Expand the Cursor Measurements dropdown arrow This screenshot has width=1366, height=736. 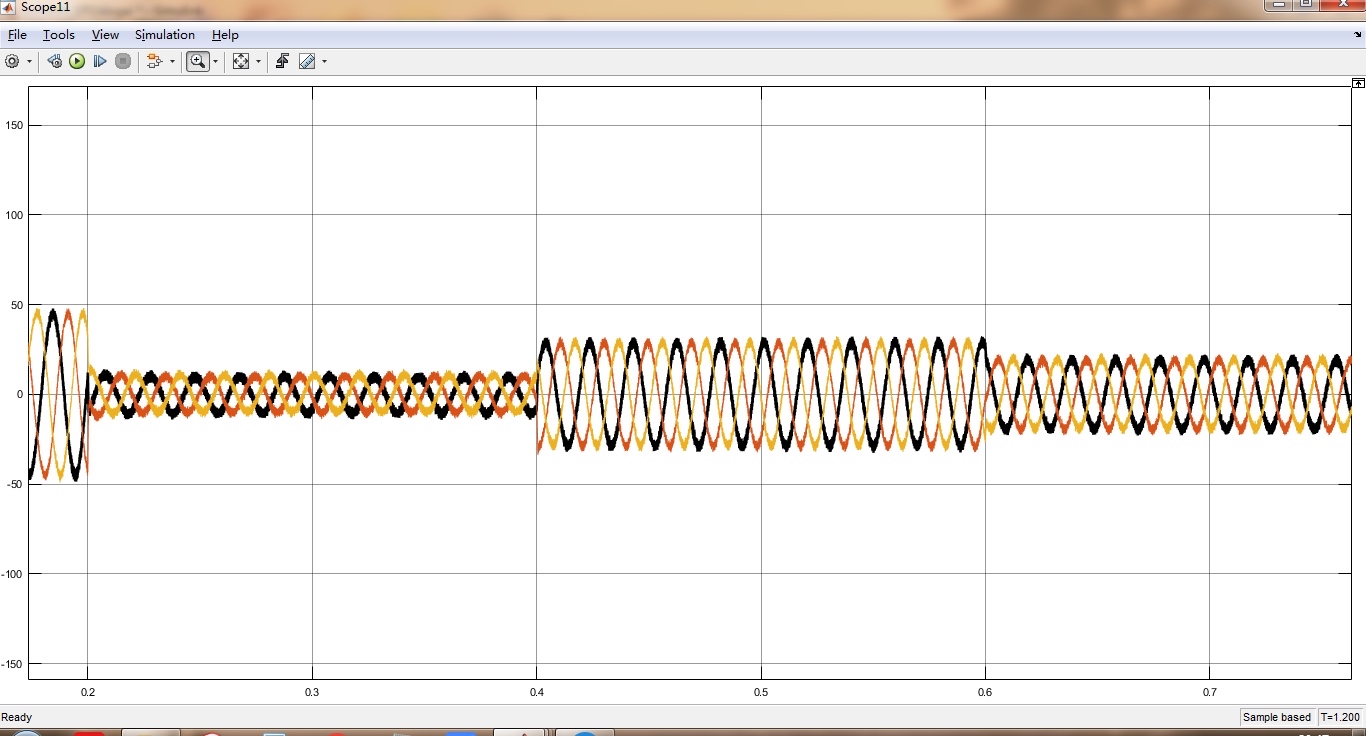[324, 61]
